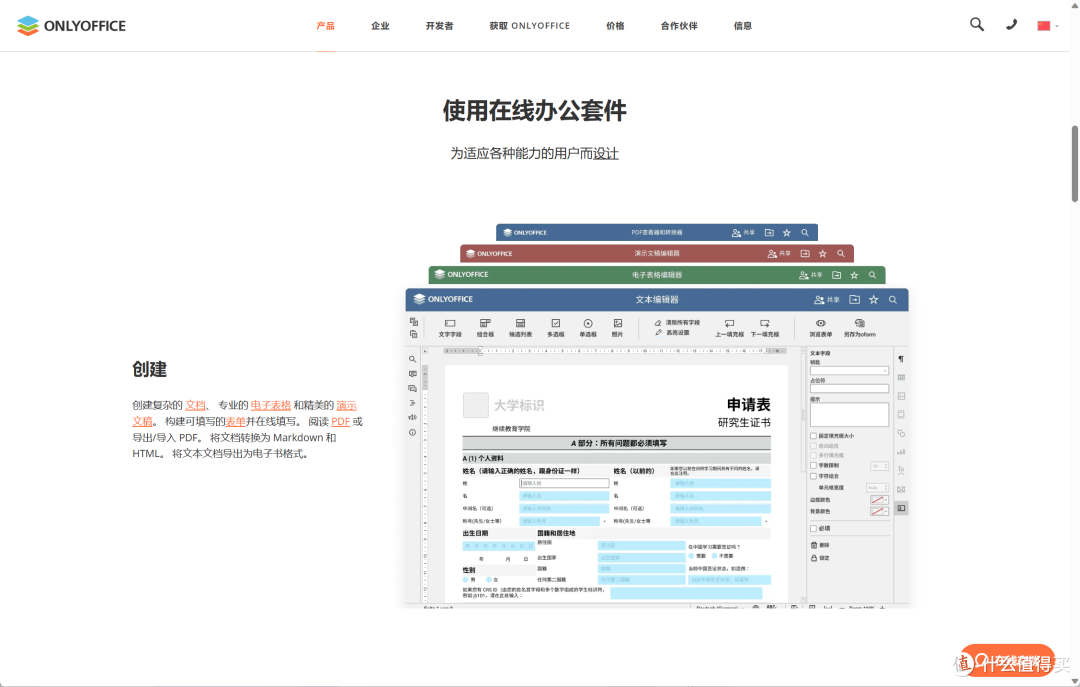
Task: Click 高亮设置 highlight settings
Action: pos(672,332)
